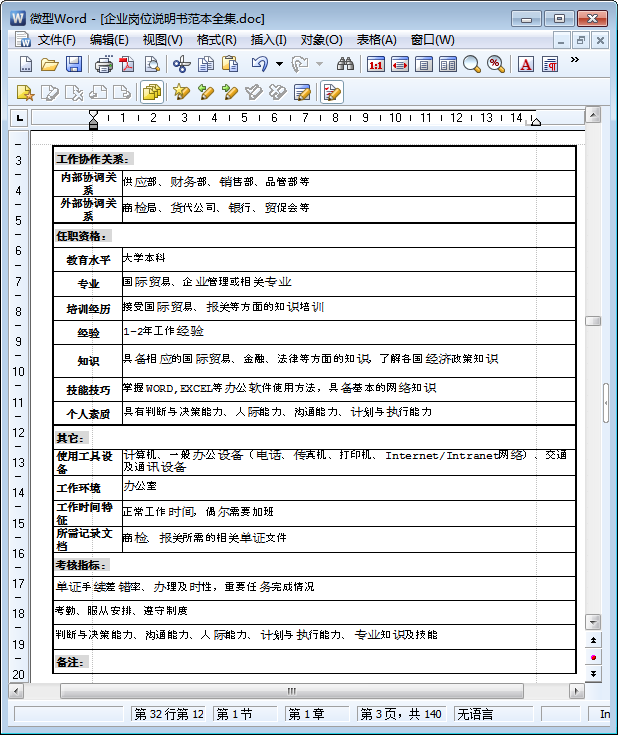
Task: Click horizontal scroll left arrow
Action: [16, 691]
